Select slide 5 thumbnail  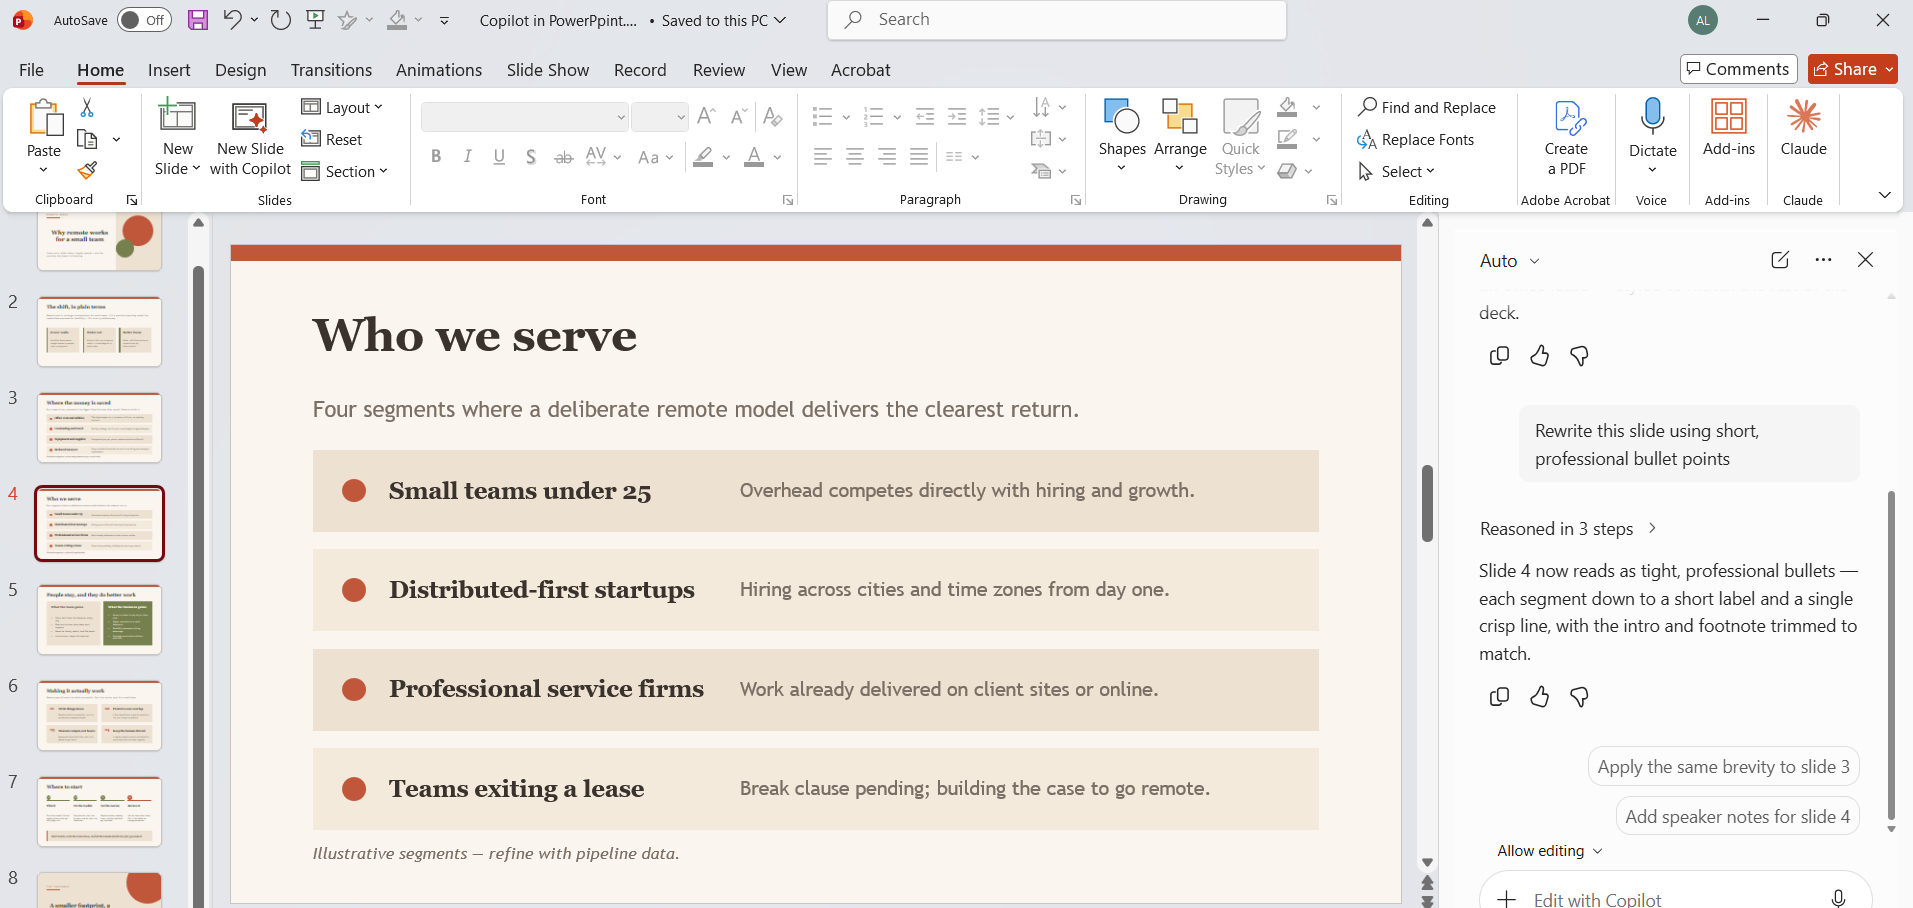(99, 620)
